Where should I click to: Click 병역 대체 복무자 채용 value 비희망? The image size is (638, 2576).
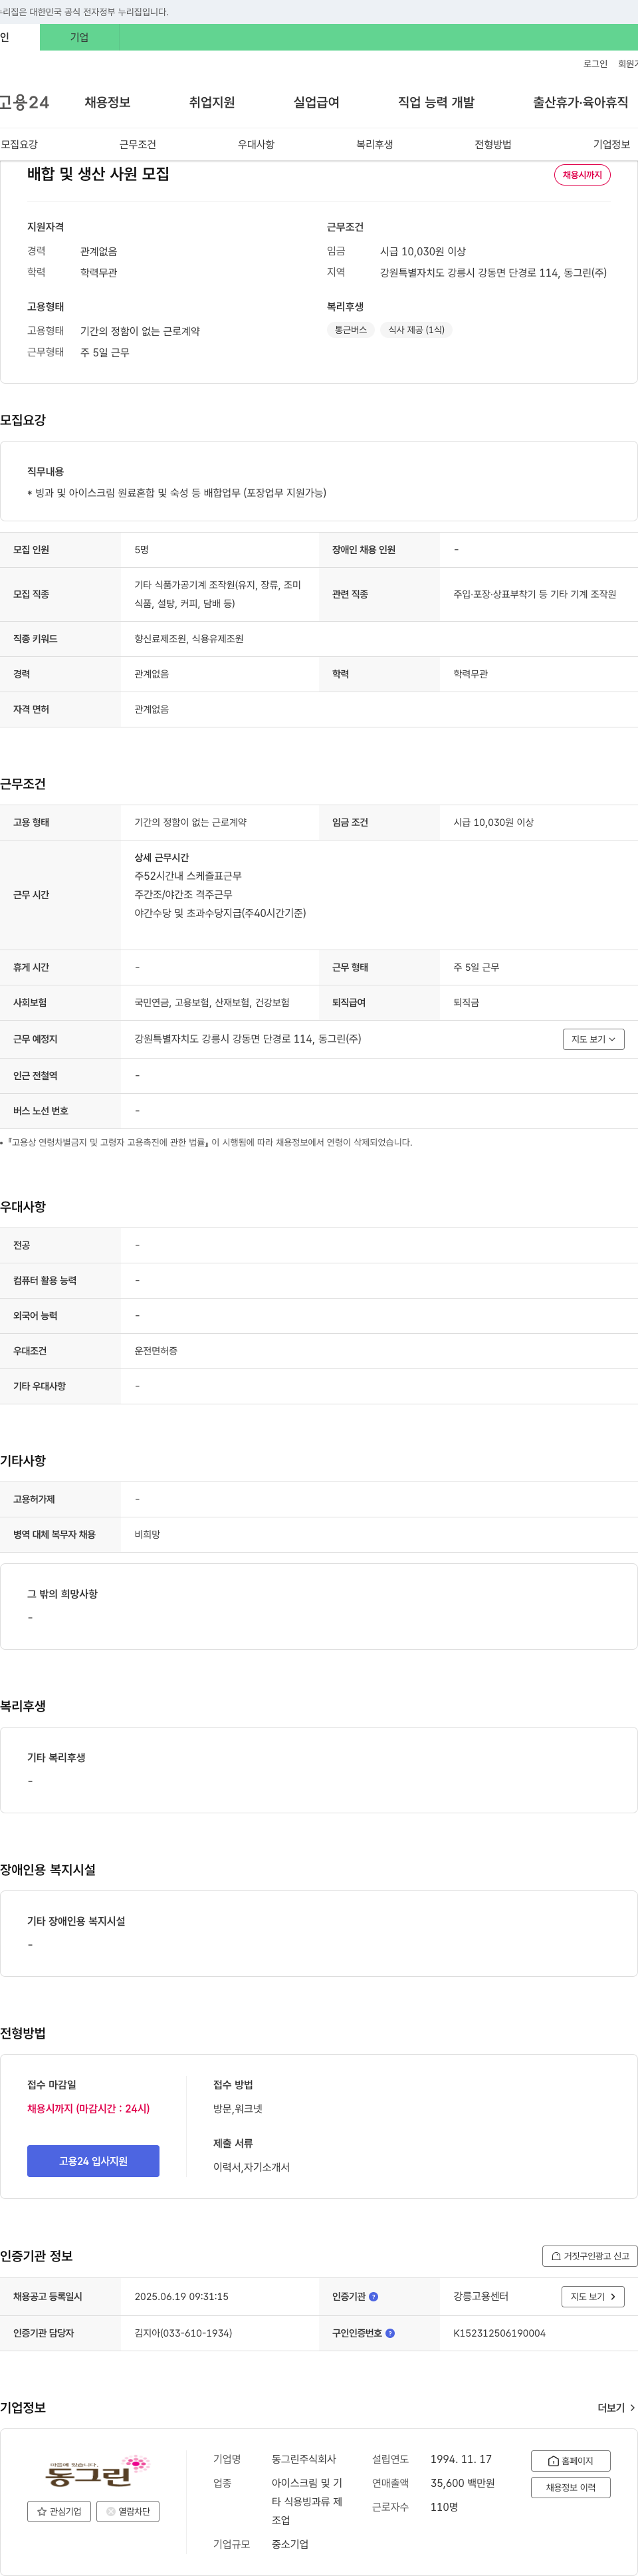[x=147, y=1534]
